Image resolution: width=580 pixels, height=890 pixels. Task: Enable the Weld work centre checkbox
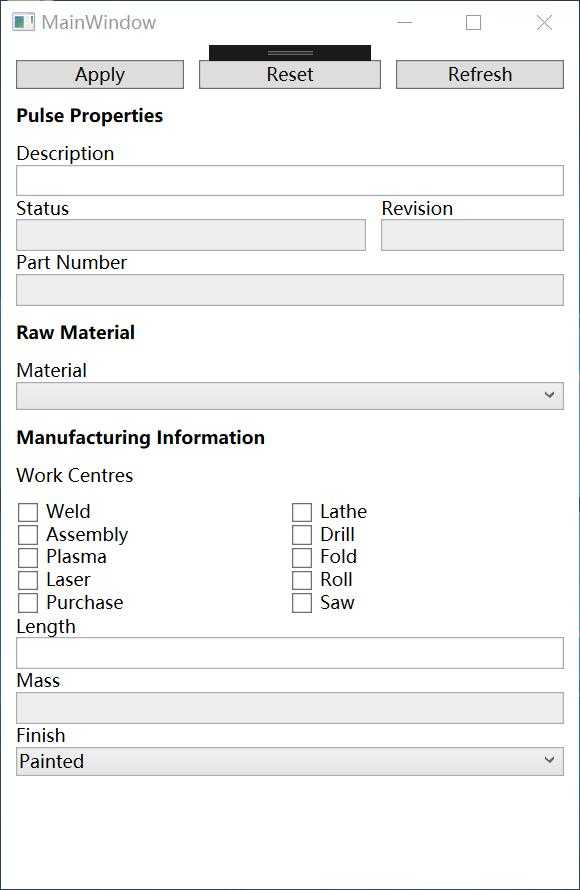tap(28, 512)
